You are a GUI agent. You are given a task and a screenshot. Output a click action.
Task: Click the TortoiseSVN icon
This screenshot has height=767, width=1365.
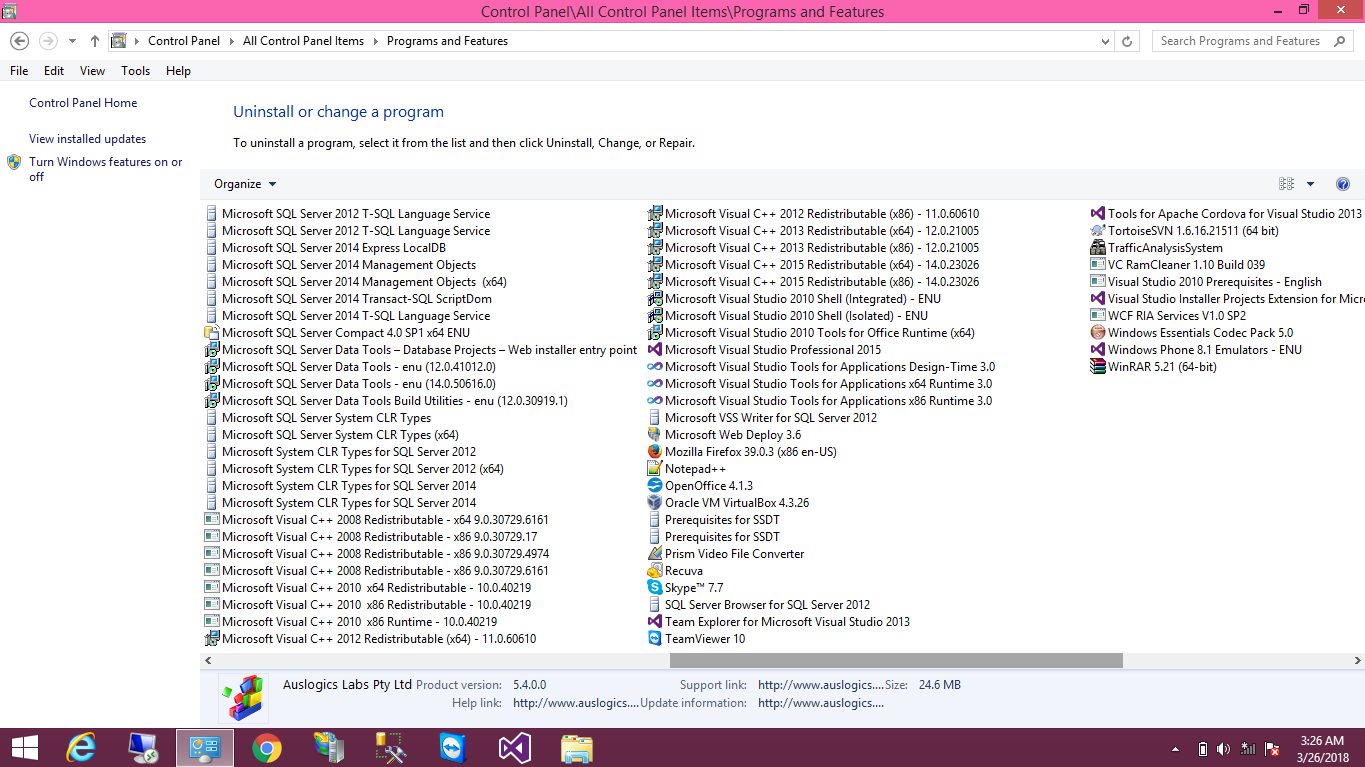pos(1098,231)
